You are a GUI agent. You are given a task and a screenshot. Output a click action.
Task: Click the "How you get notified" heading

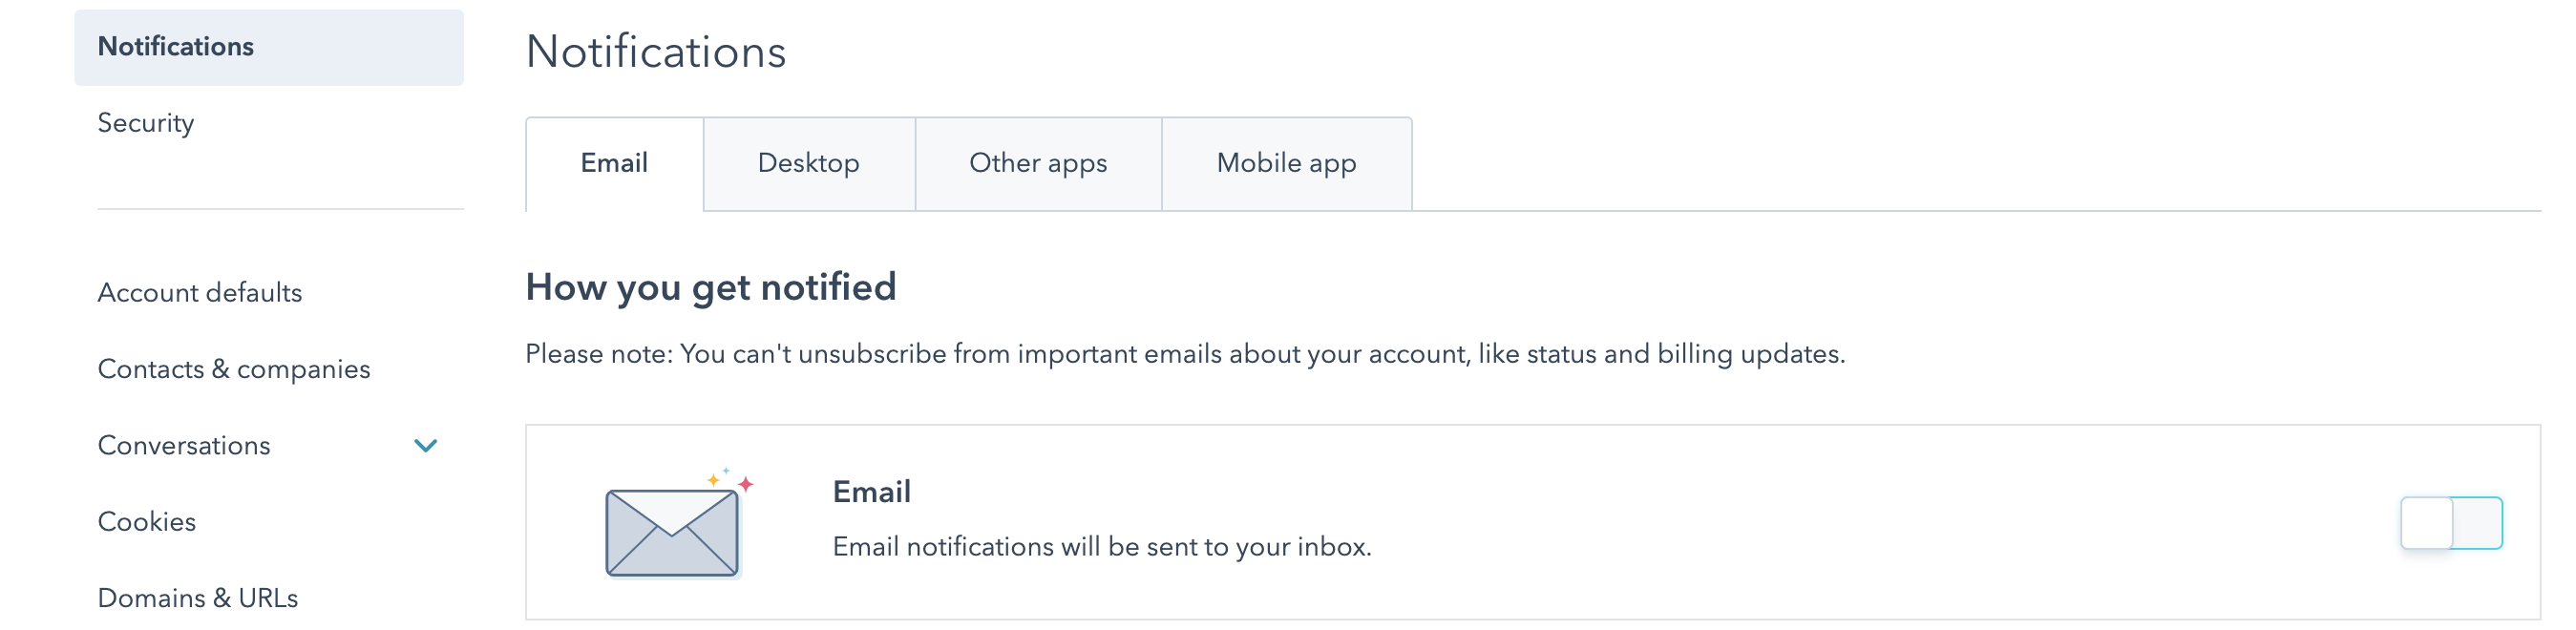[710, 288]
